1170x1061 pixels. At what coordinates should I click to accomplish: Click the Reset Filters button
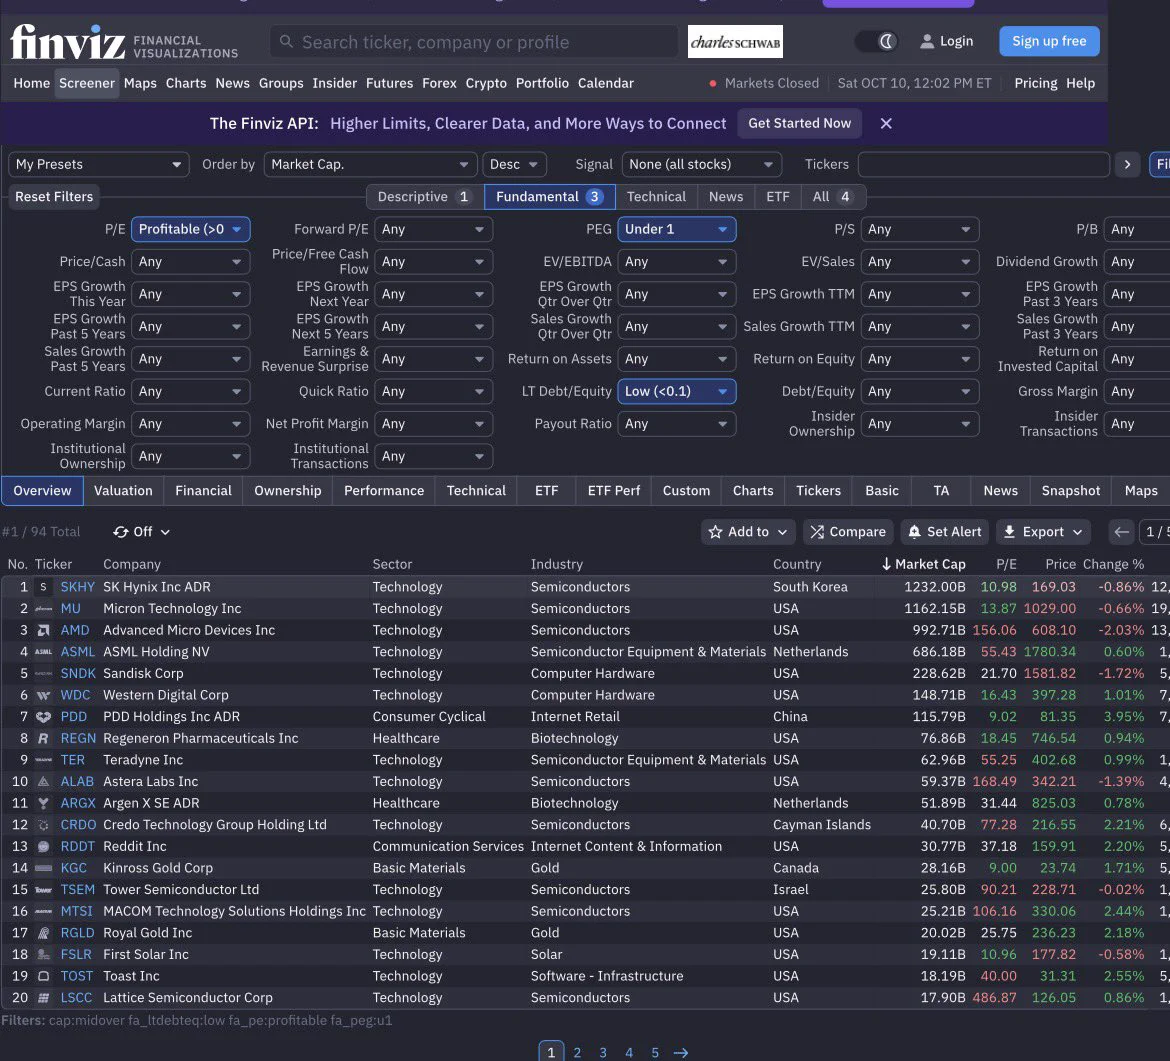pos(54,197)
